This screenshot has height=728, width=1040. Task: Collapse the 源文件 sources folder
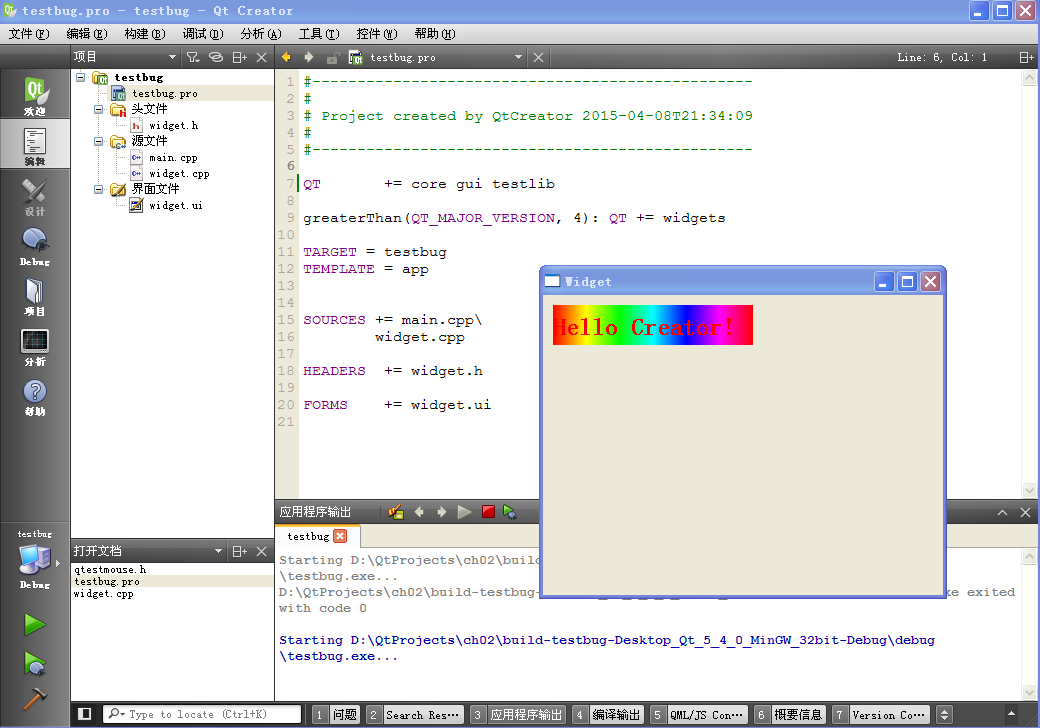(x=98, y=141)
